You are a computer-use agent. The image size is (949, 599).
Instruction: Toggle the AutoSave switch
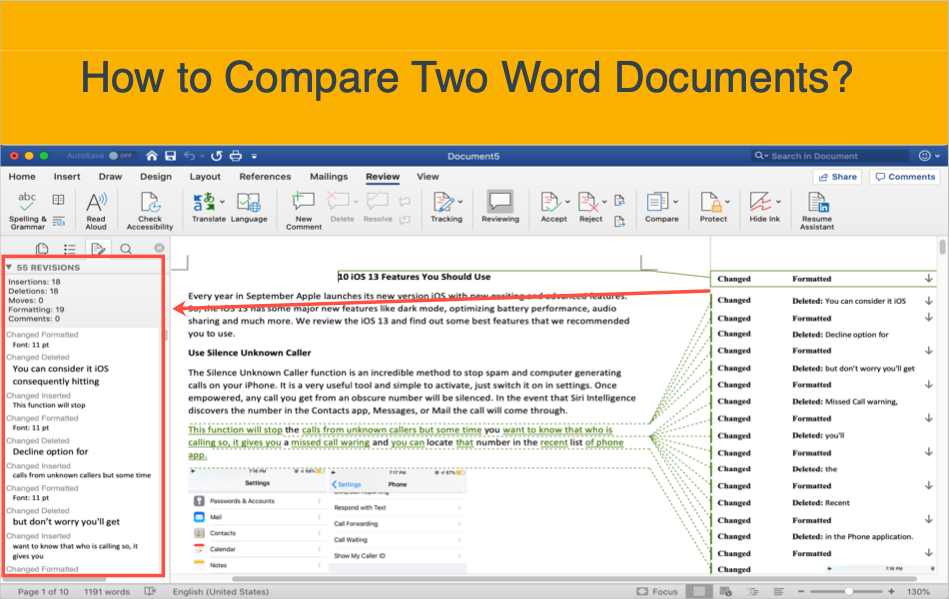click(x=120, y=155)
